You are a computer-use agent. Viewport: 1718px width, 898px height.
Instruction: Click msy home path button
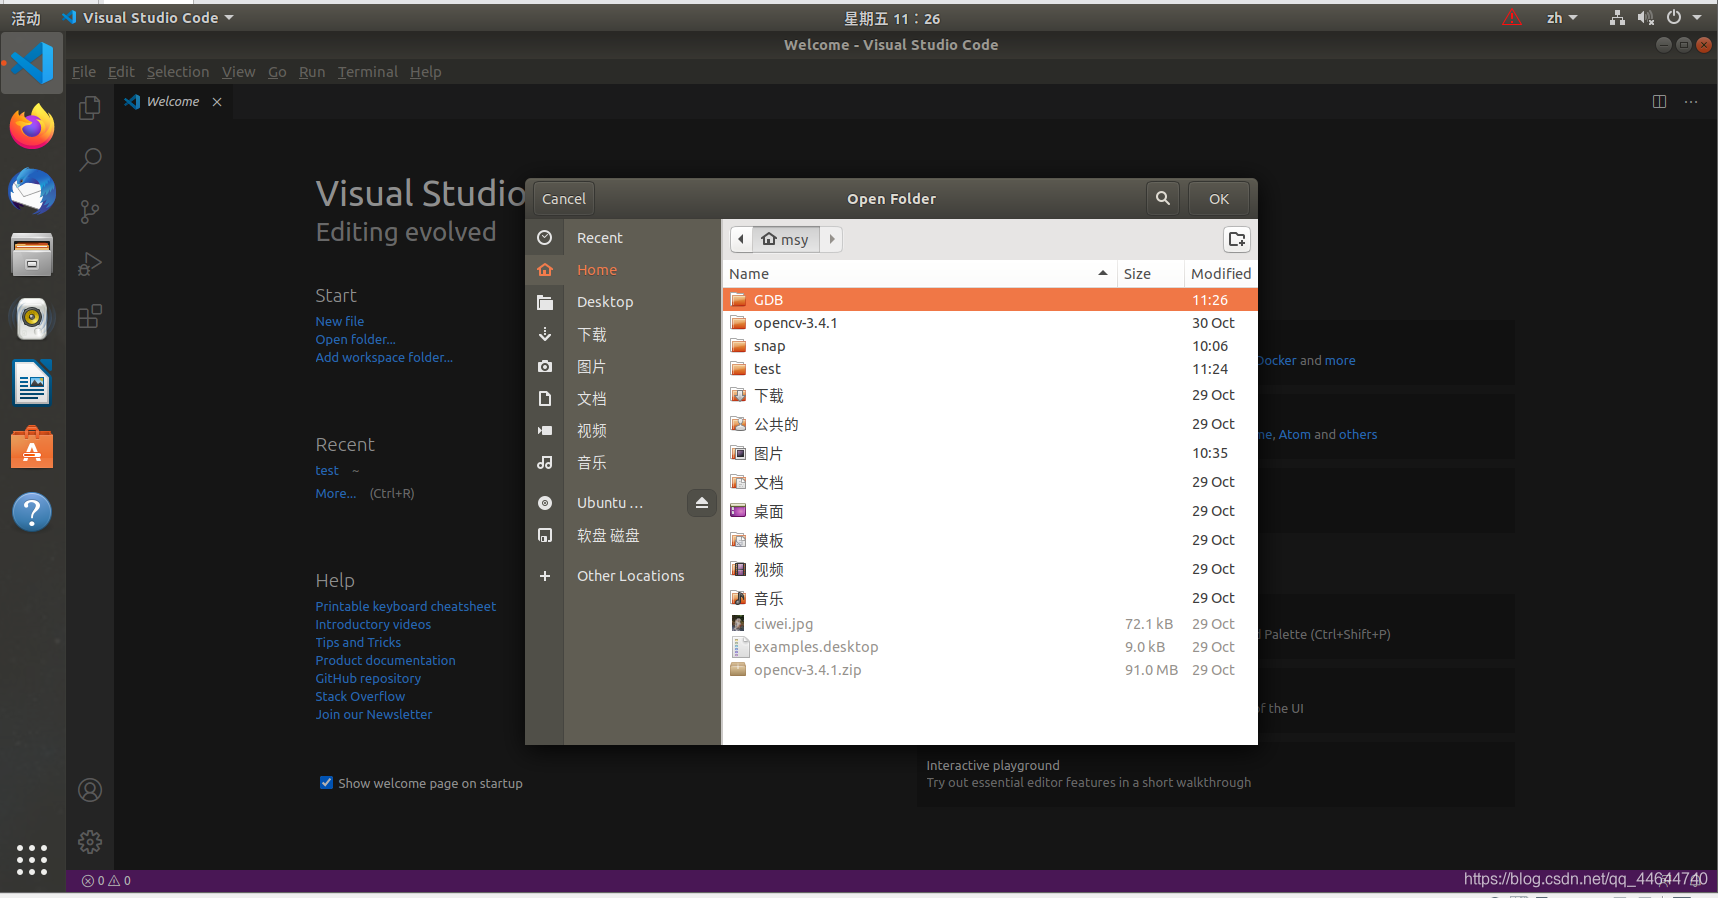(785, 239)
